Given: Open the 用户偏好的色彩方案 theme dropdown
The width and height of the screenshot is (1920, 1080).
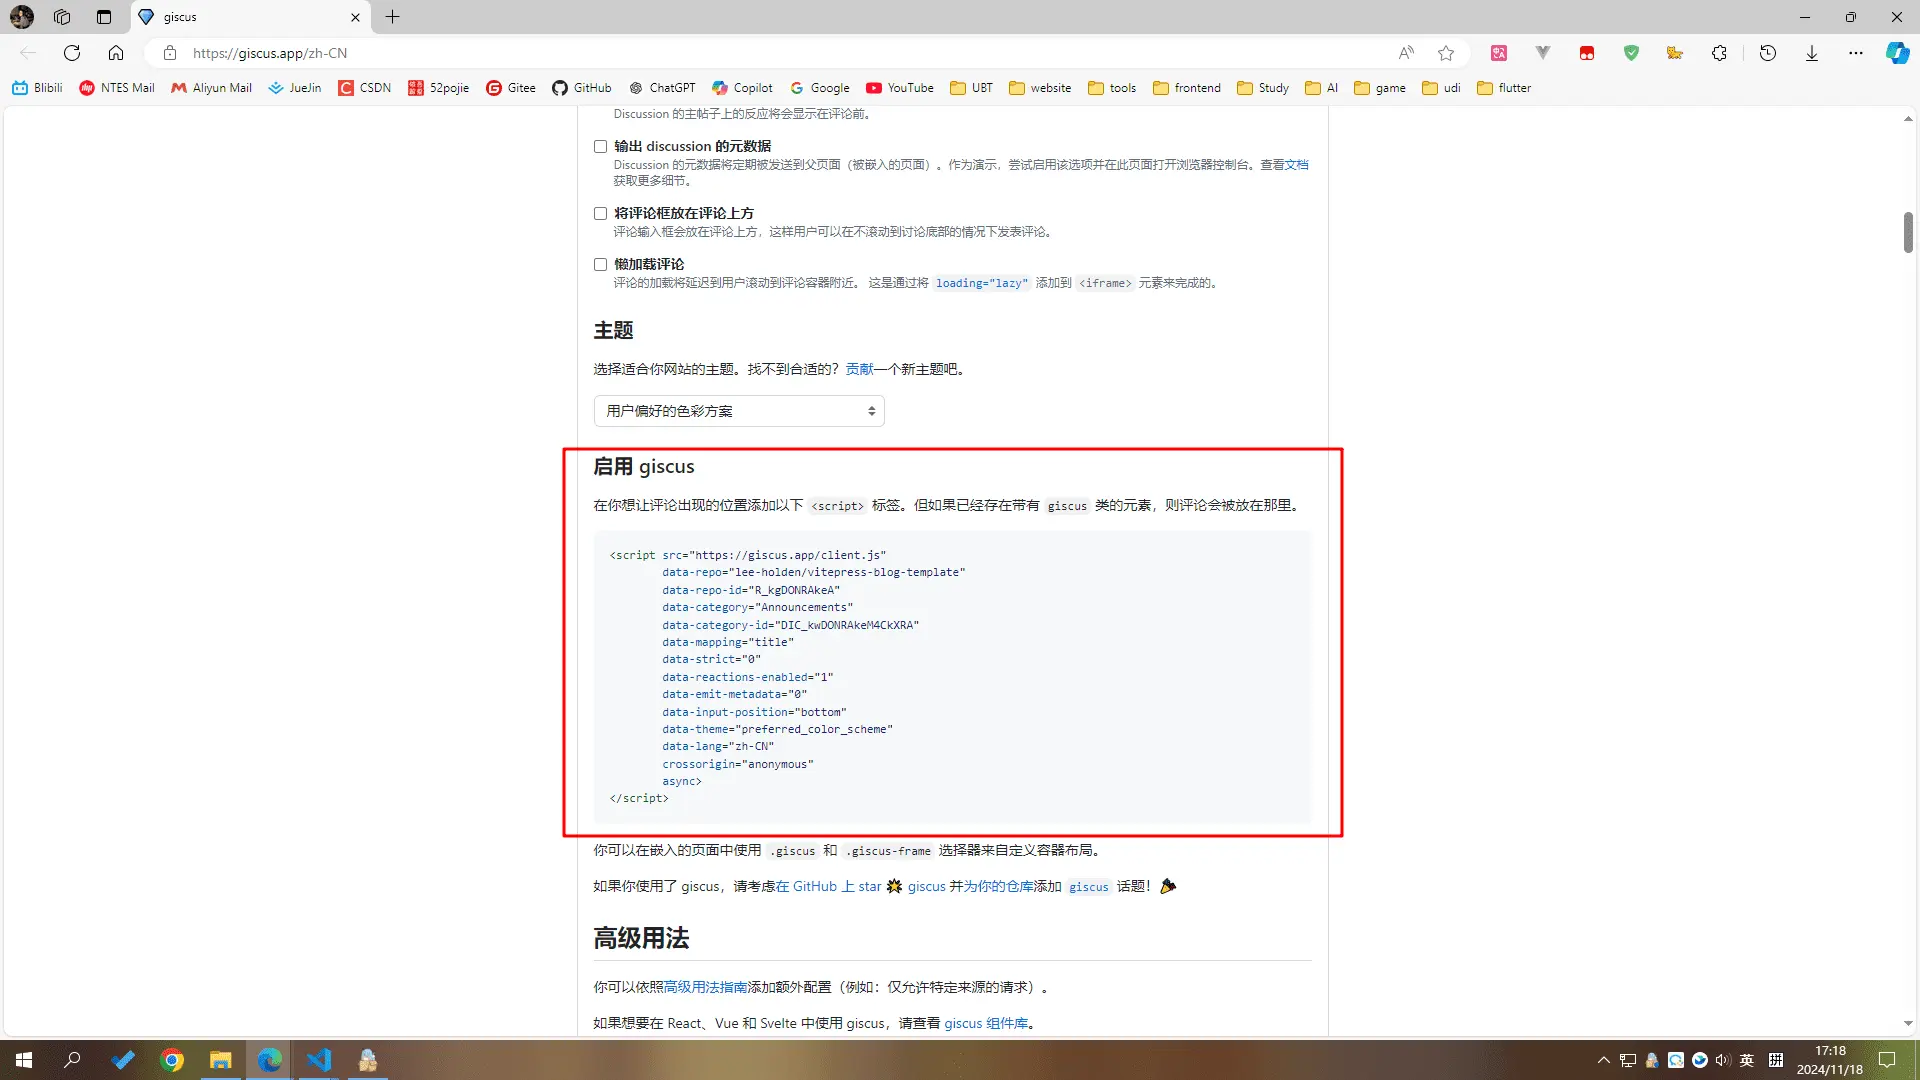Looking at the screenshot, I should (738, 410).
